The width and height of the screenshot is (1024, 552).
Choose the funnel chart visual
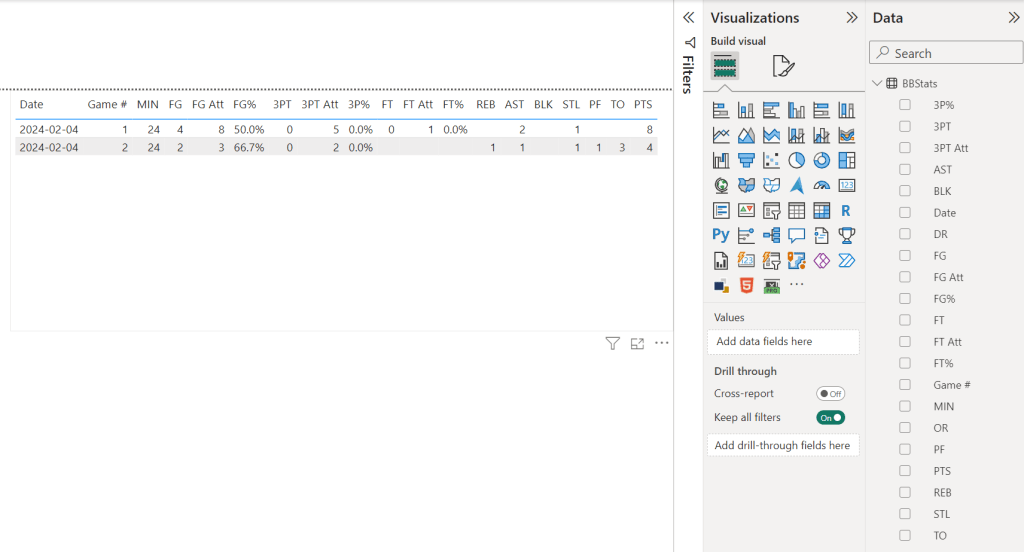(x=746, y=160)
